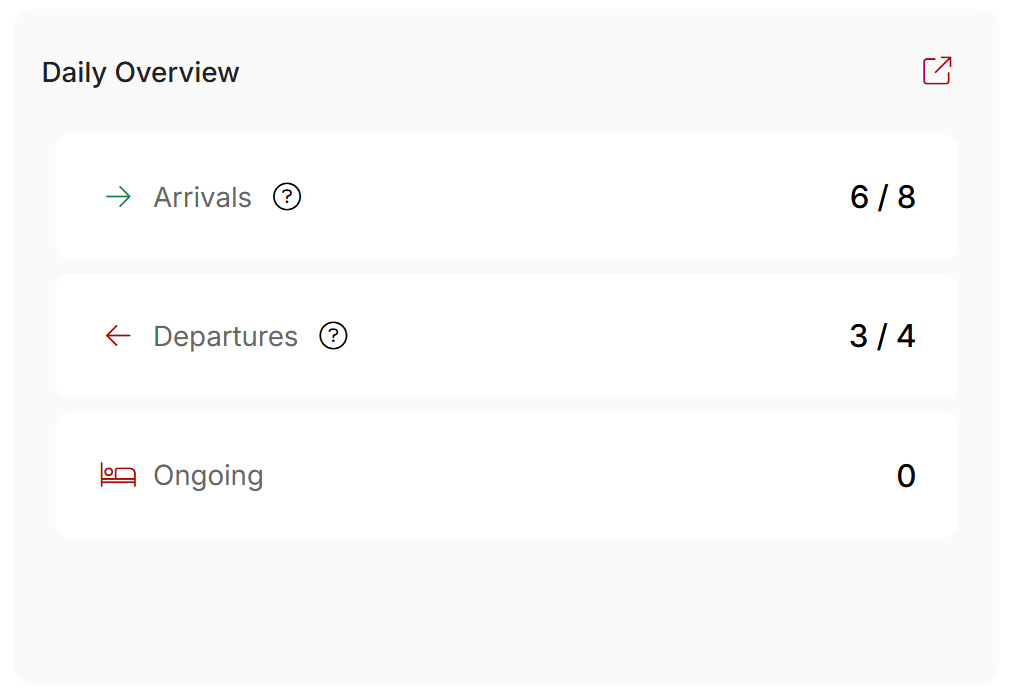This screenshot has height=695, width=1023.
Task: Click the Arrivals help question mark icon
Action: (x=286, y=196)
